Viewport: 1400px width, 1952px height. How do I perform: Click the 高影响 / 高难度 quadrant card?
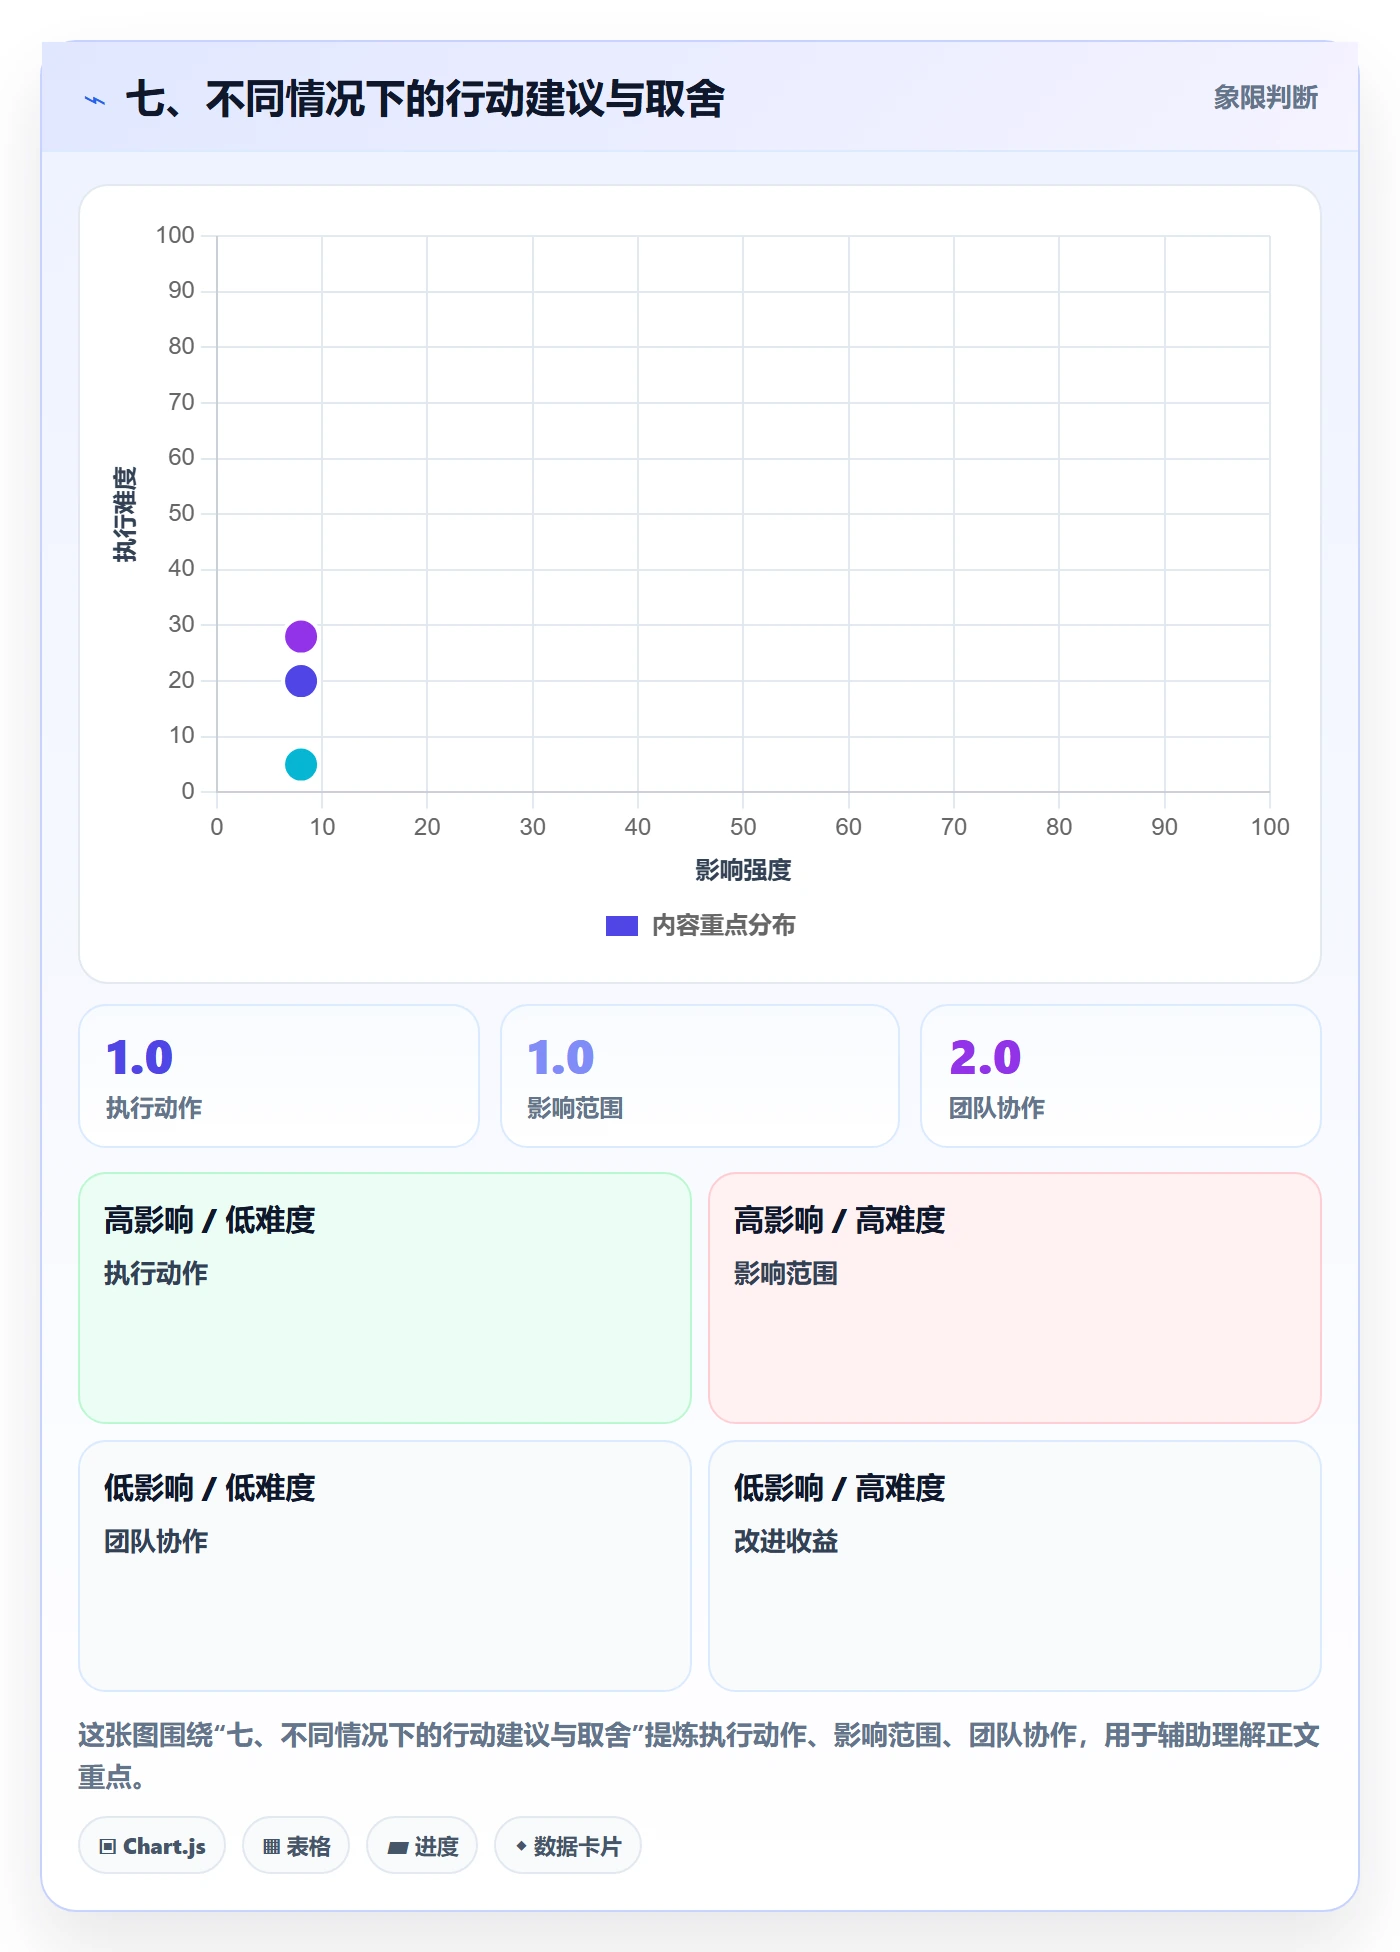coord(1015,1298)
